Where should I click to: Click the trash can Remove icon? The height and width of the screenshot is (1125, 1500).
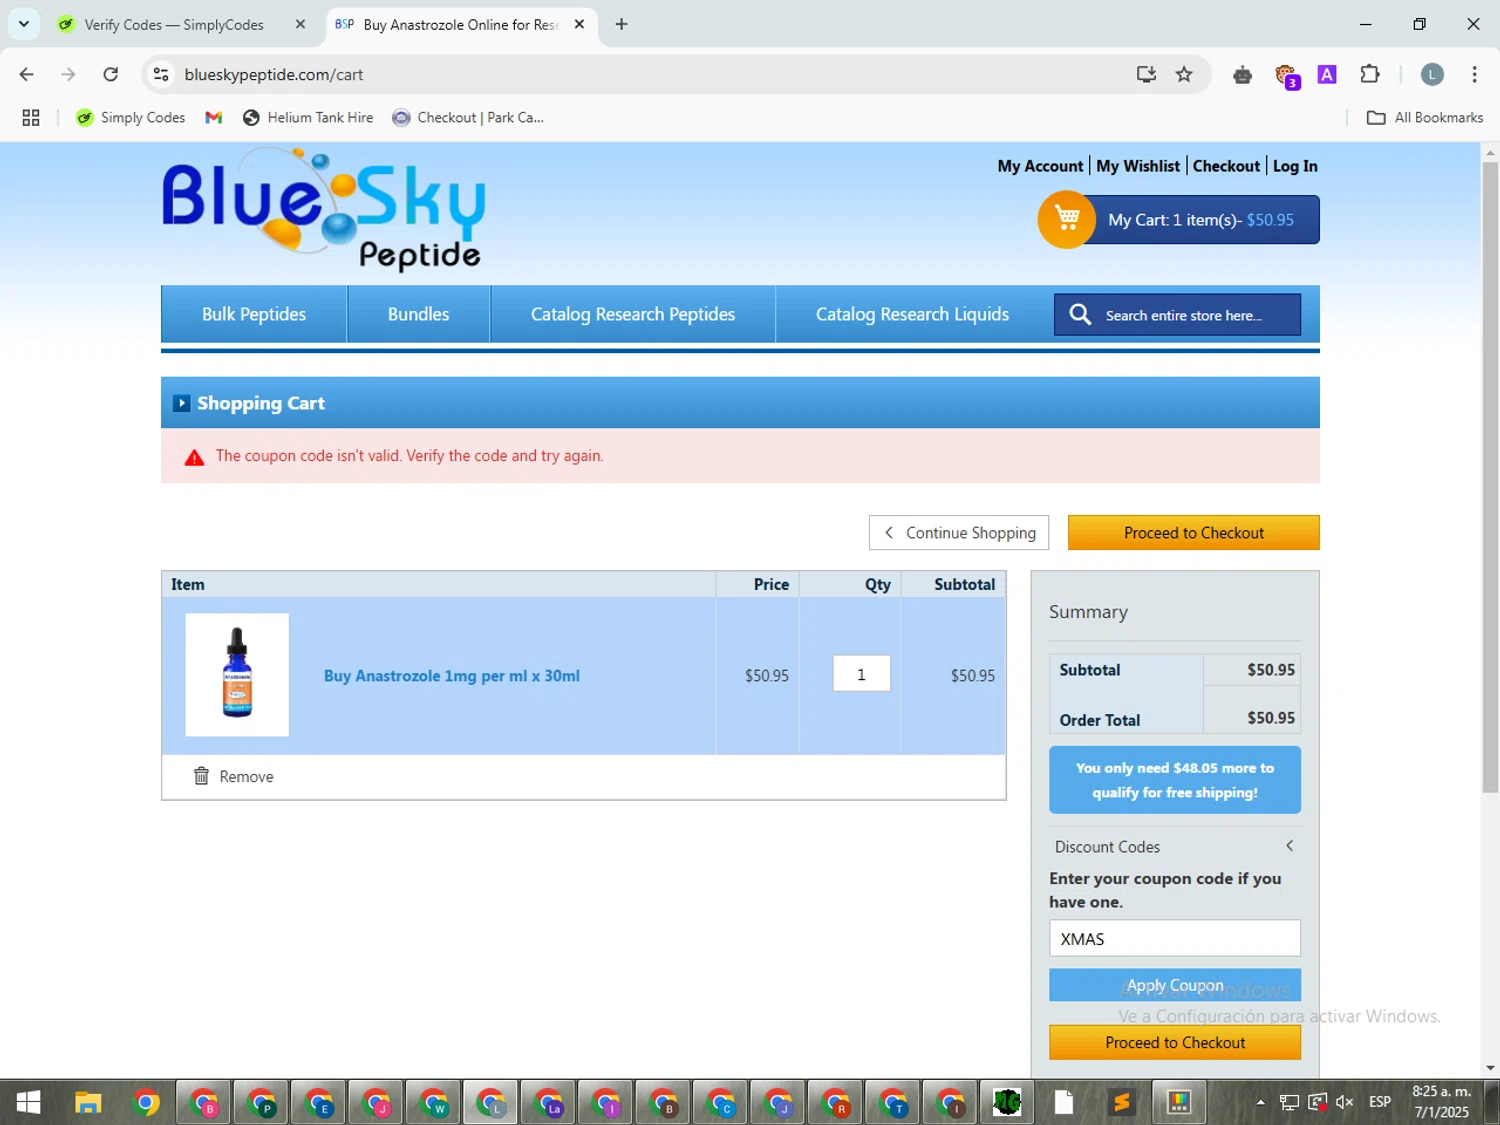click(201, 776)
